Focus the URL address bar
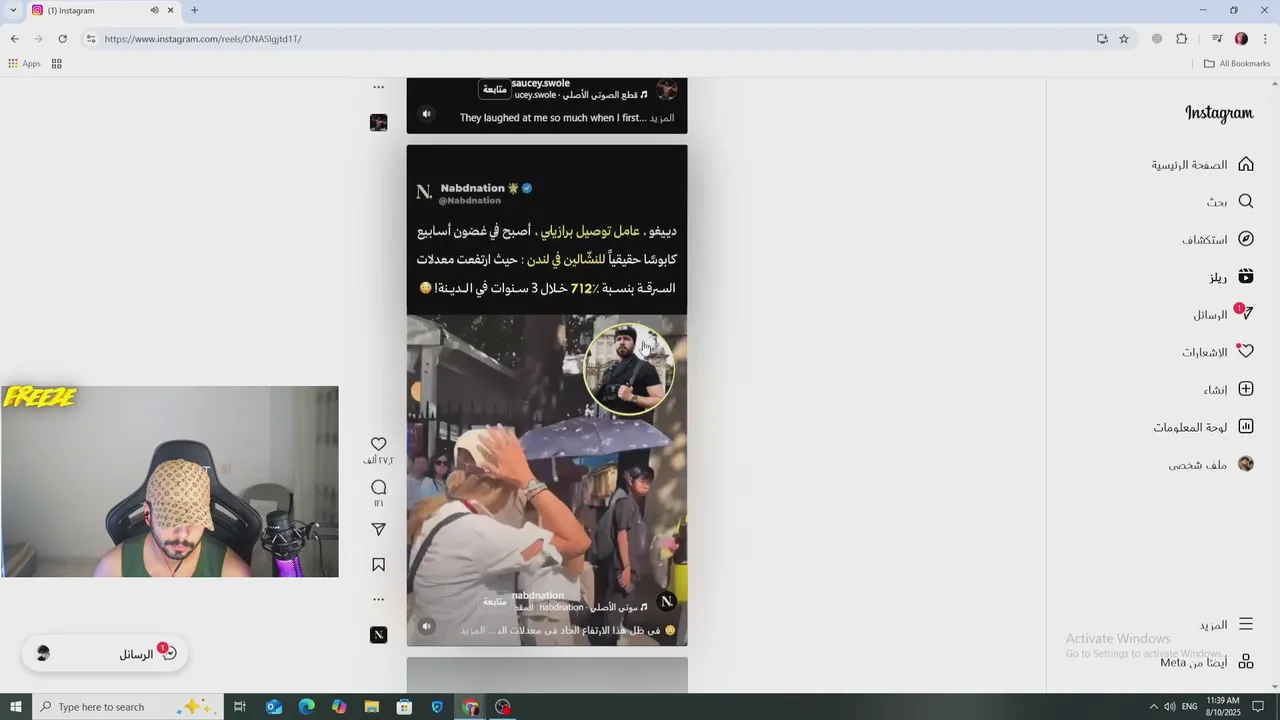 590,39
